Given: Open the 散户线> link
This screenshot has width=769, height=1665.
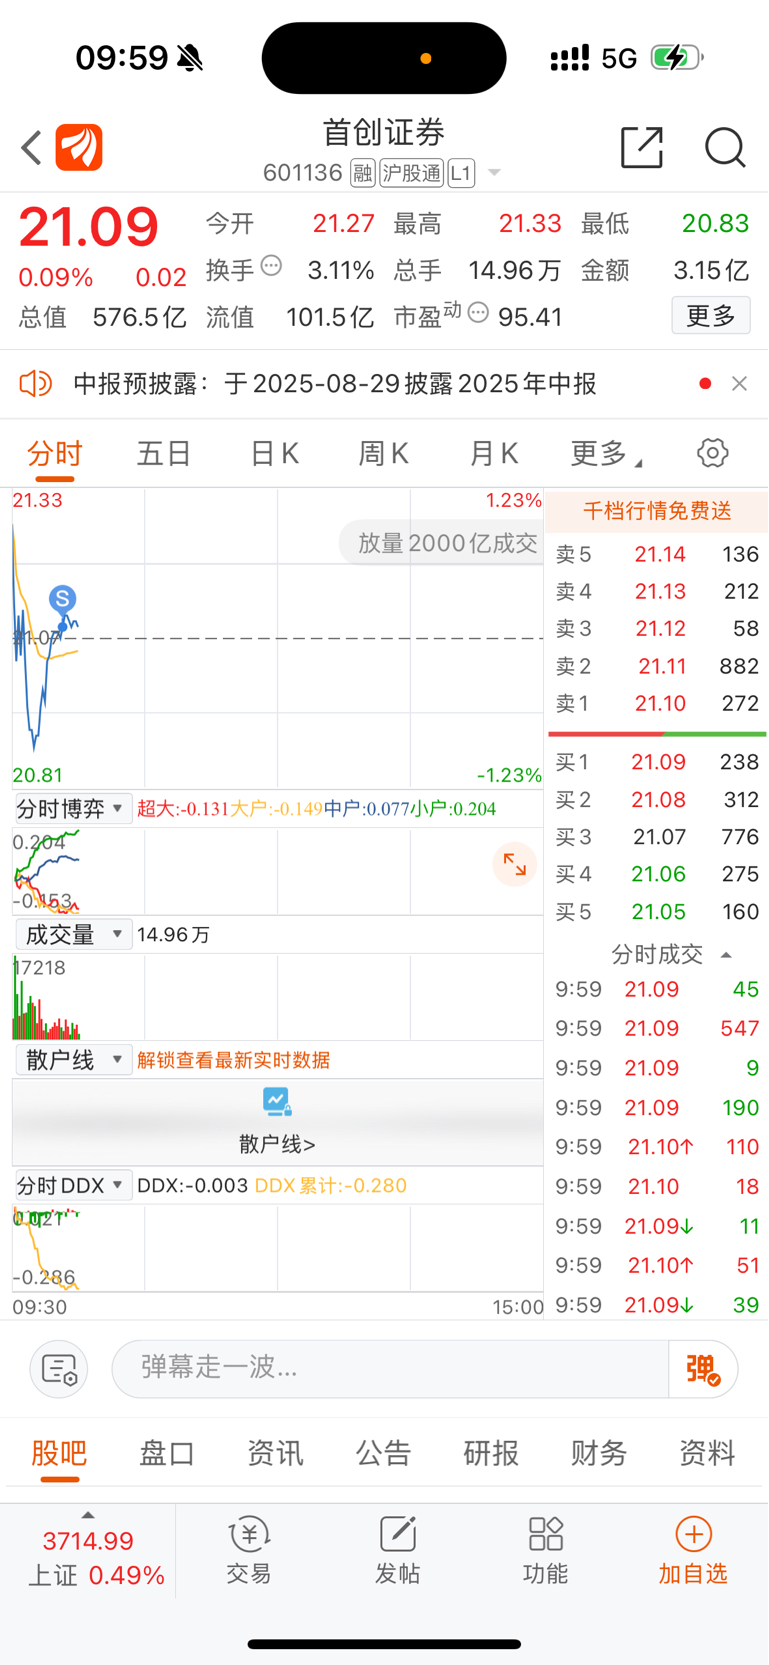Looking at the screenshot, I should (x=277, y=1144).
